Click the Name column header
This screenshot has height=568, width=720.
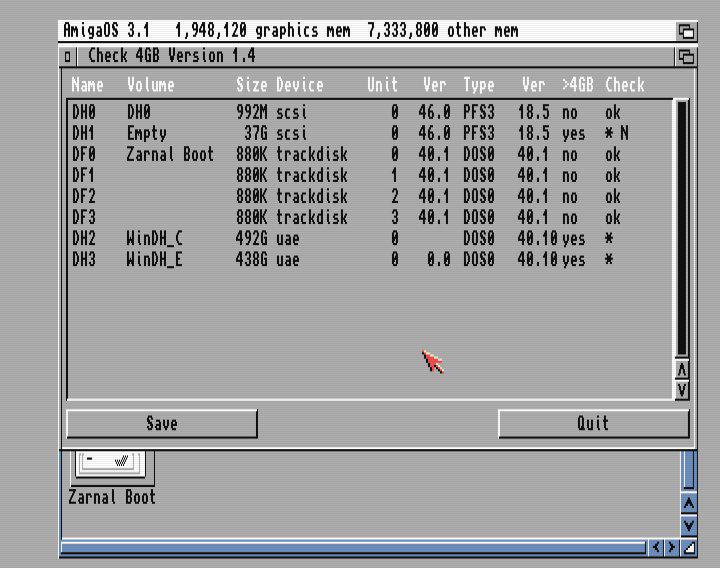coord(87,85)
